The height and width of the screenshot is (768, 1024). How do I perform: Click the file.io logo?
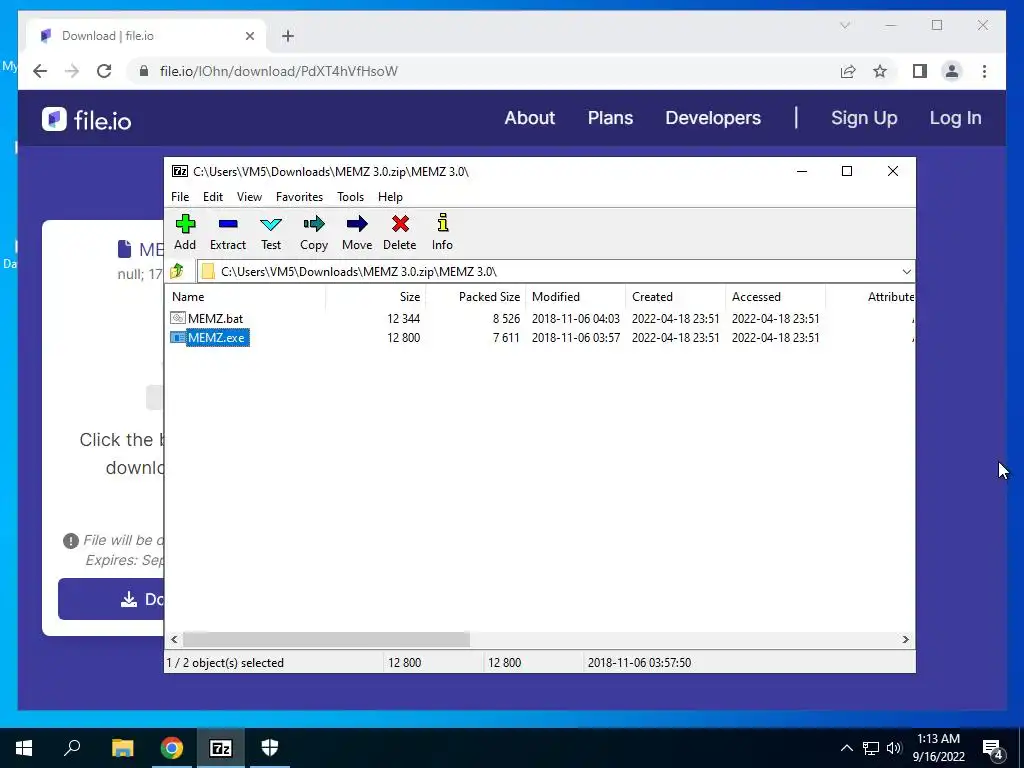pyautogui.click(x=87, y=120)
